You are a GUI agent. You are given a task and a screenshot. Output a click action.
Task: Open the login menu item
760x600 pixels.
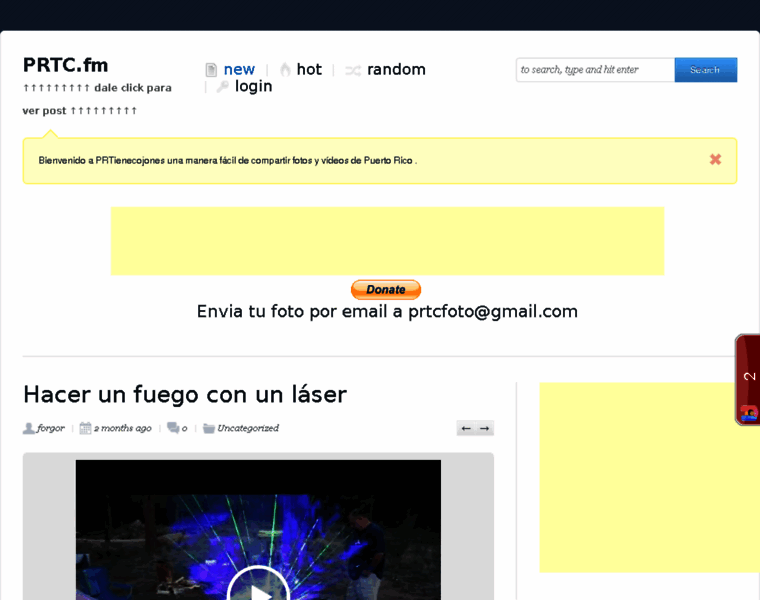[253, 86]
